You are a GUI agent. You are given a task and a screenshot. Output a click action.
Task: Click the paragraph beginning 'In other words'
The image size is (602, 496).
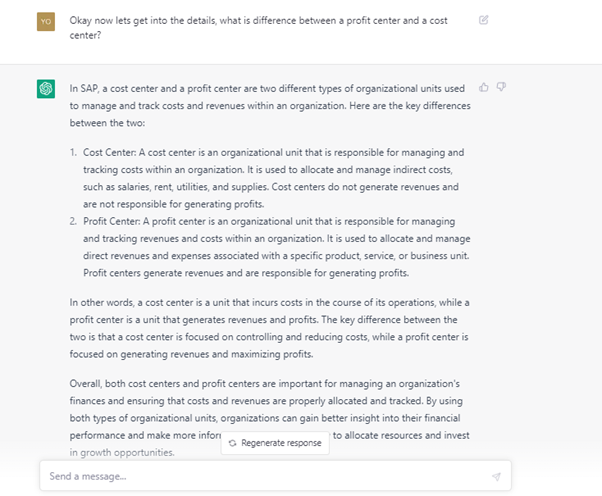pyautogui.click(x=270, y=328)
